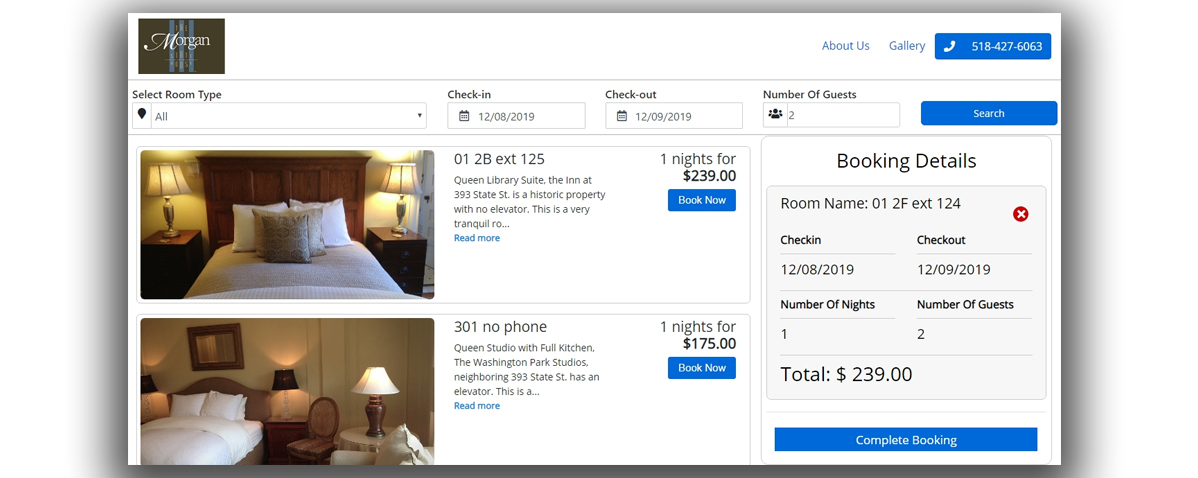This screenshot has height=478, width=1198.
Task: Open the Gallery page
Action: coord(907,46)
